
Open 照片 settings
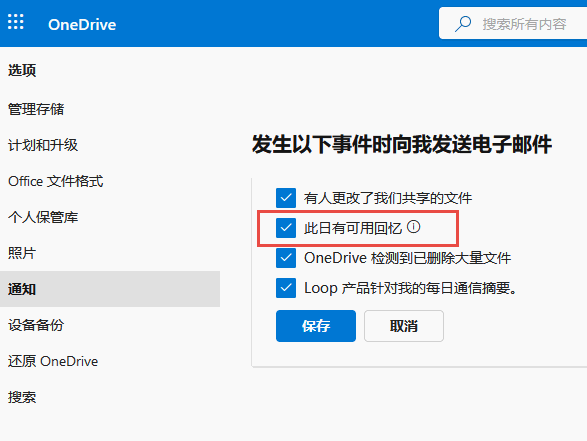(x=22, y=253)
